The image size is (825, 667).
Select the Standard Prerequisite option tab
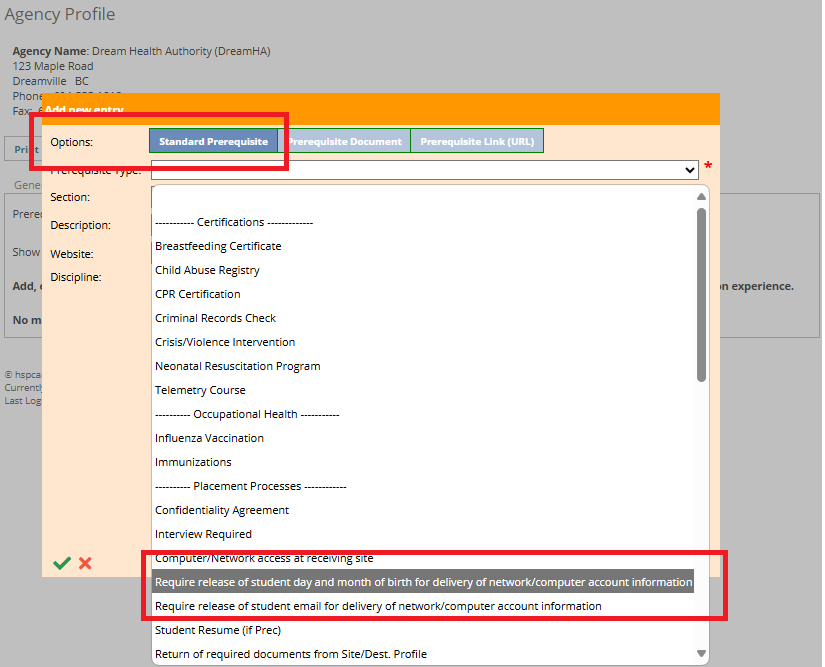(213, 141)
